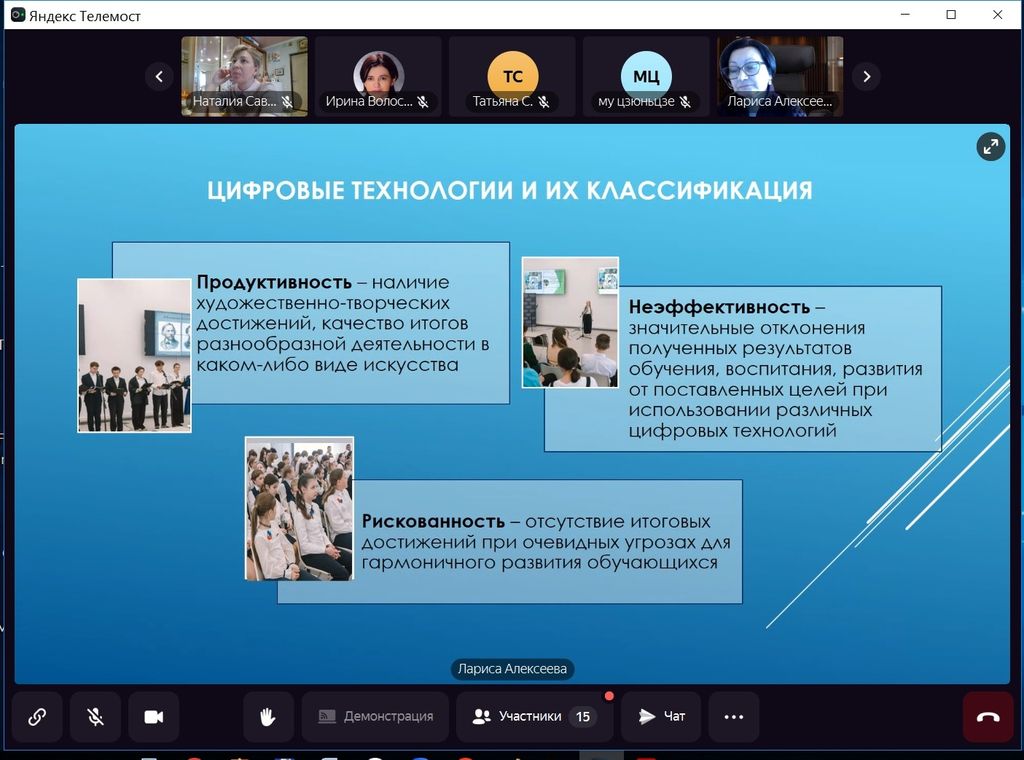Unmute the microphone in bottom toolbar

[x=95, y=716]
